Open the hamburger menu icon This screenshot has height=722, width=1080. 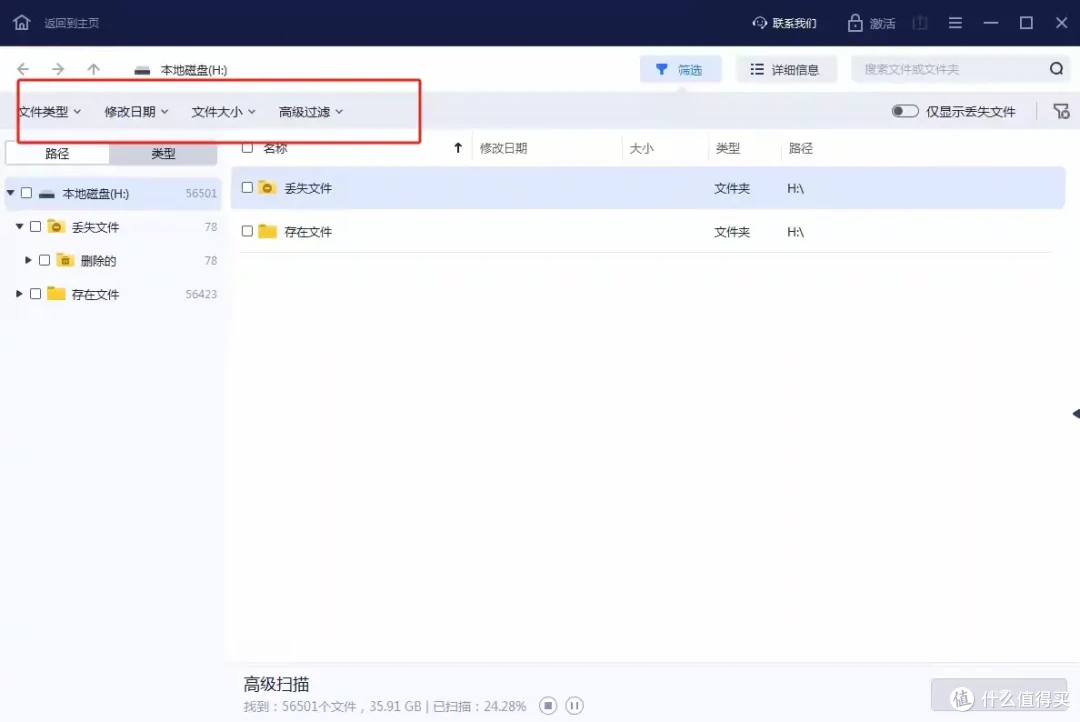[x=955, y=23]
